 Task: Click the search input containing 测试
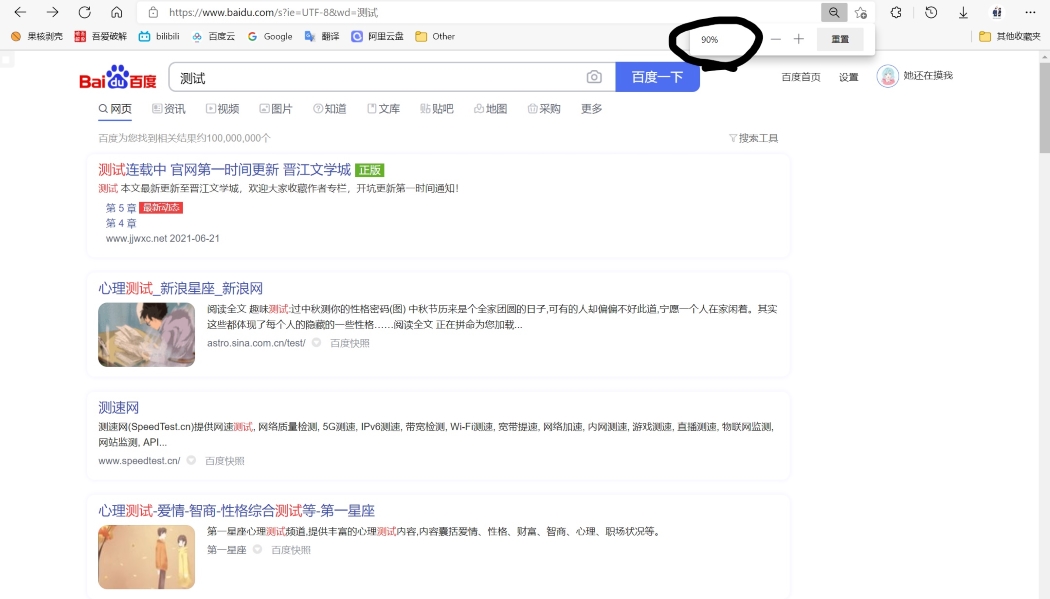click(x=375, y=77)
